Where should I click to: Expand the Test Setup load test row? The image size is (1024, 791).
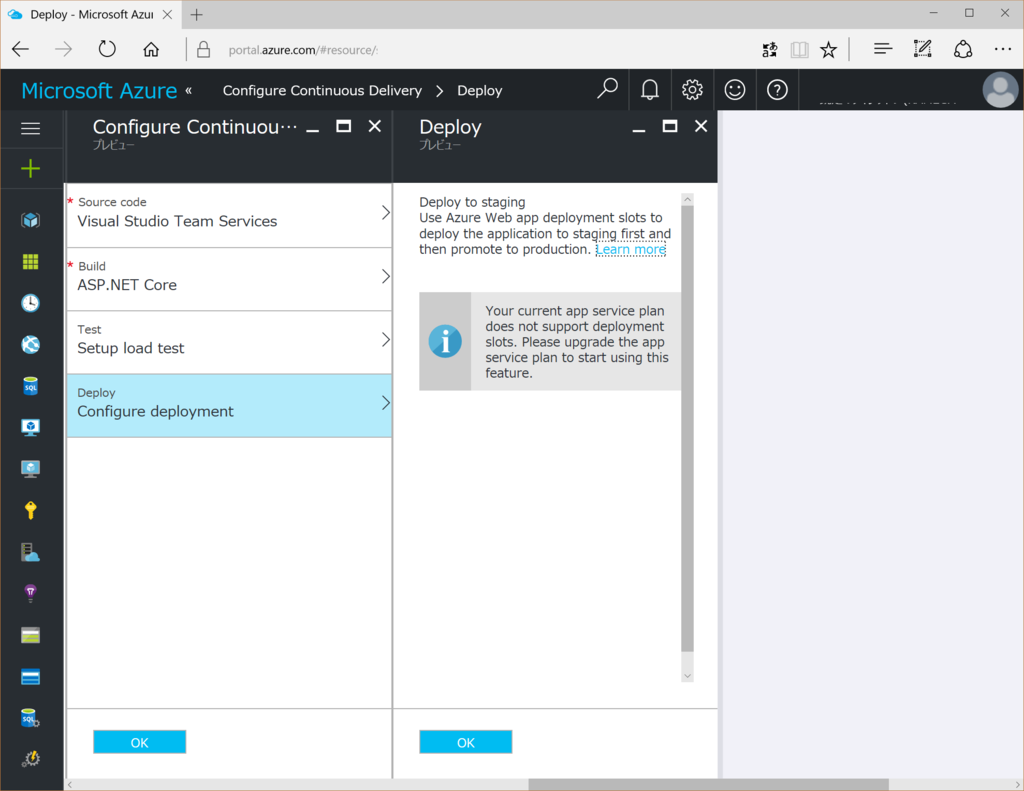(x=229, y=342)
